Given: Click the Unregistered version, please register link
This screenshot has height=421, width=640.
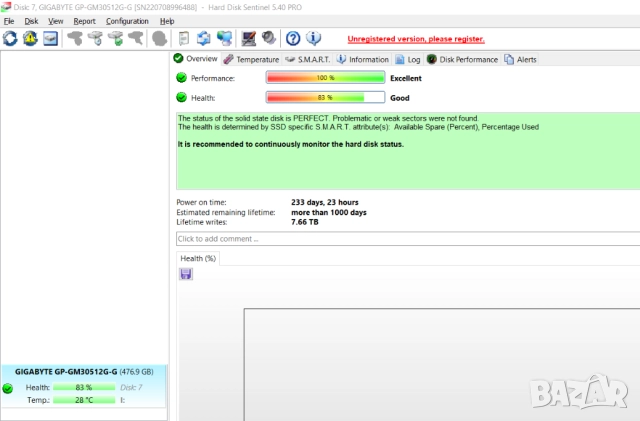Looking at the screenshot, I should (x=415, y=39).
